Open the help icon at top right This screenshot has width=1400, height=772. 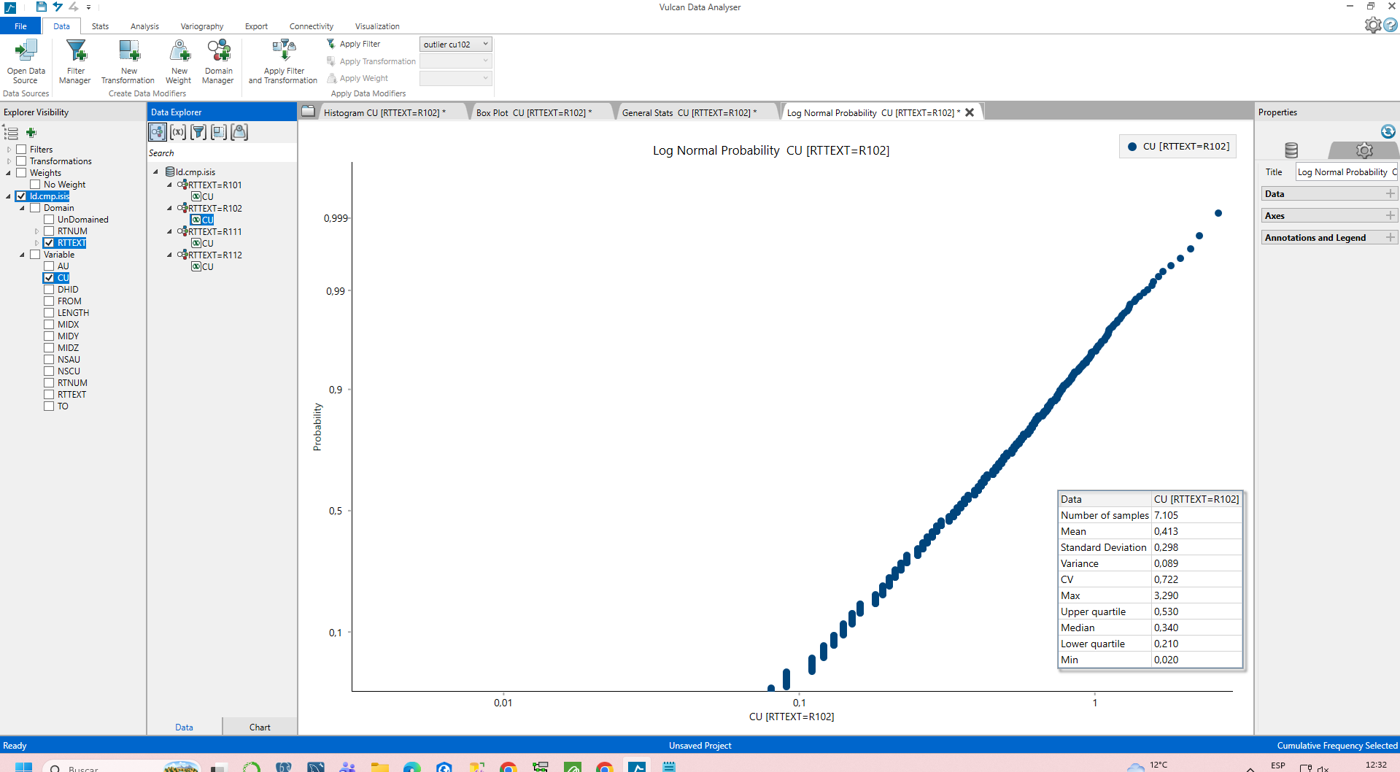click(x=1390, y=25)
